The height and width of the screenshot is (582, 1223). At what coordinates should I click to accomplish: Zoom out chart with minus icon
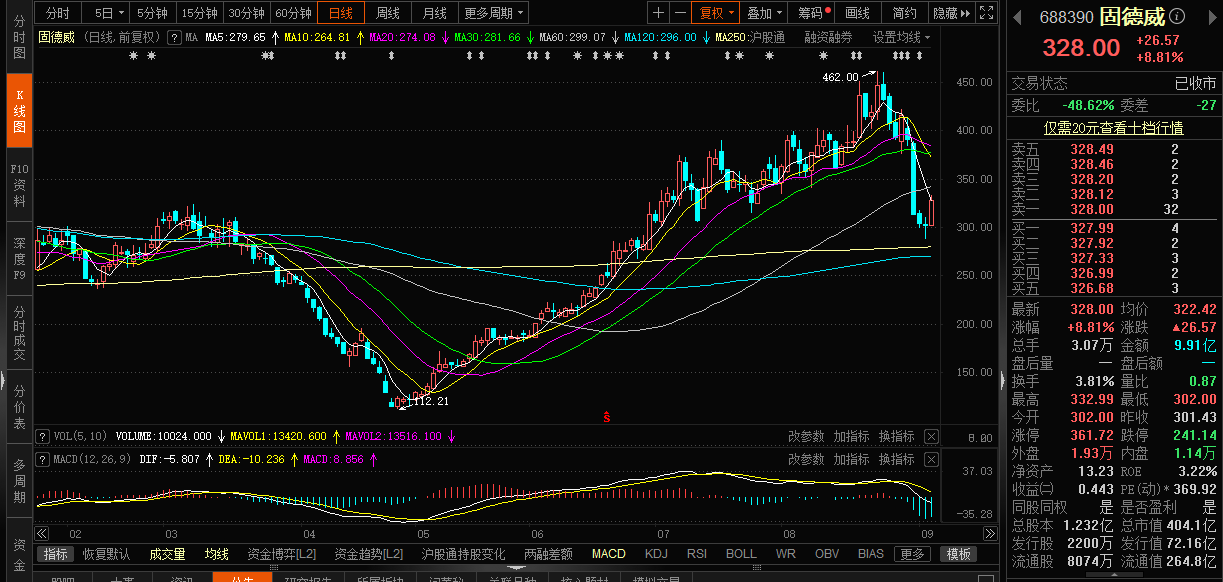point(681,13)
